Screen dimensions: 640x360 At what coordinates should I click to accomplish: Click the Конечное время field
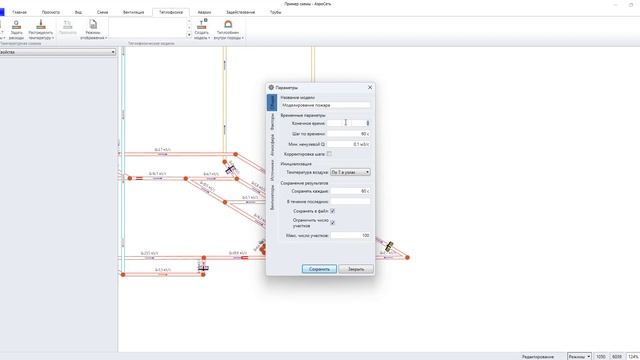(348, 123)
